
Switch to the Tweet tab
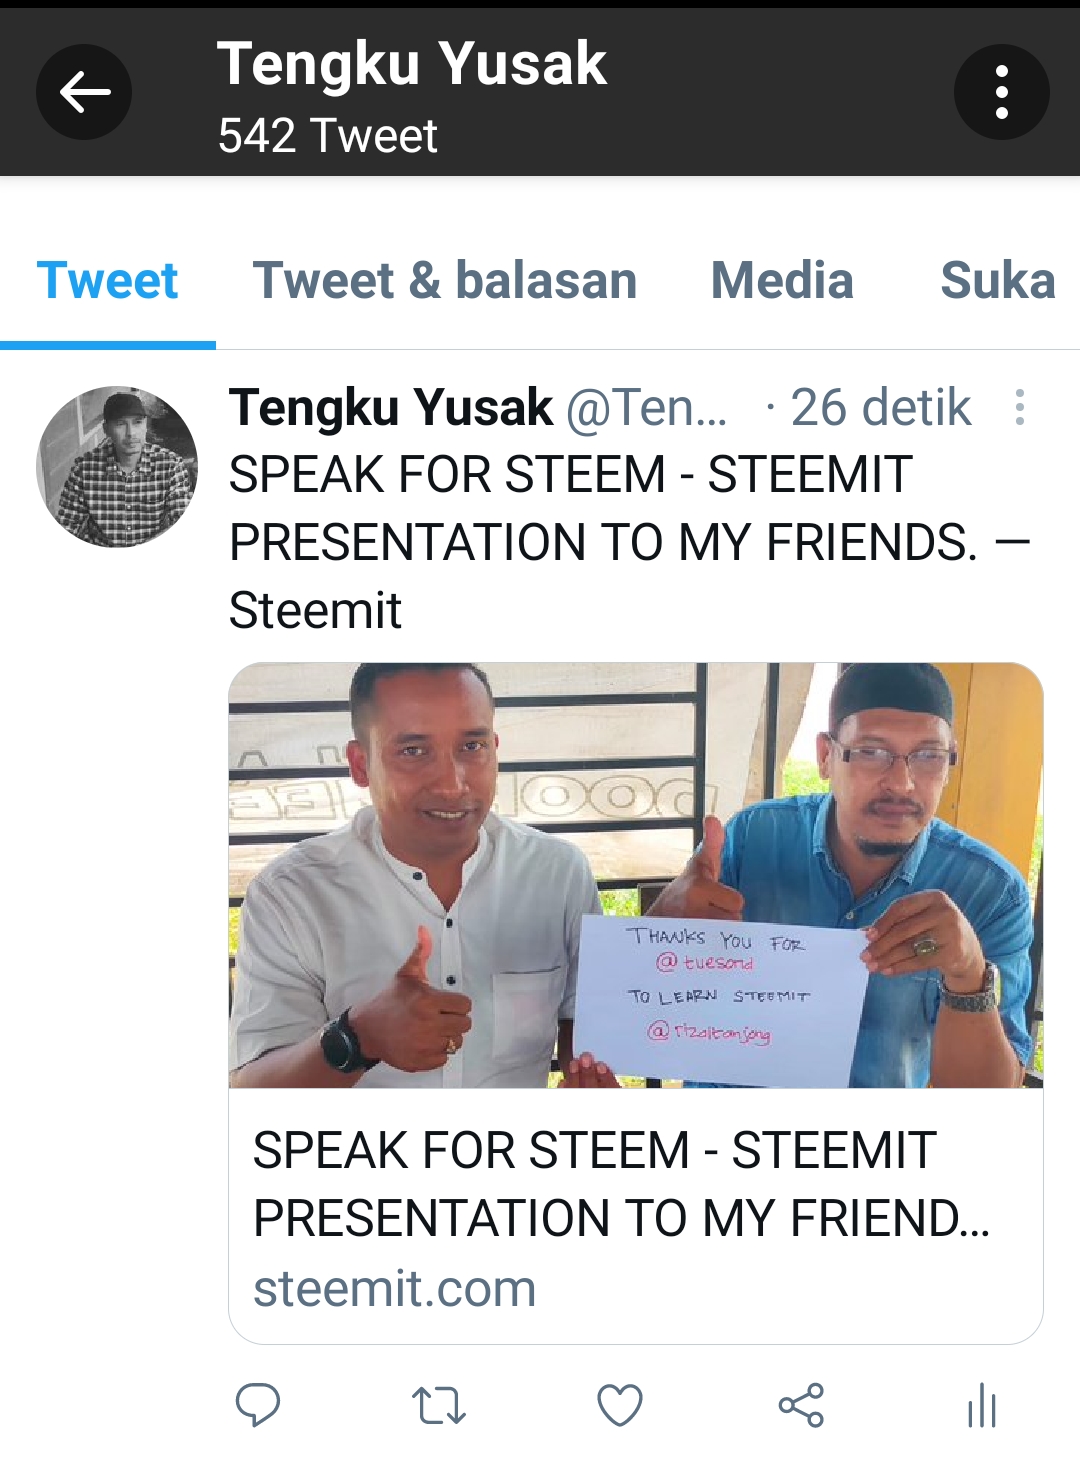pyautogui.click(x=107, y=281)
